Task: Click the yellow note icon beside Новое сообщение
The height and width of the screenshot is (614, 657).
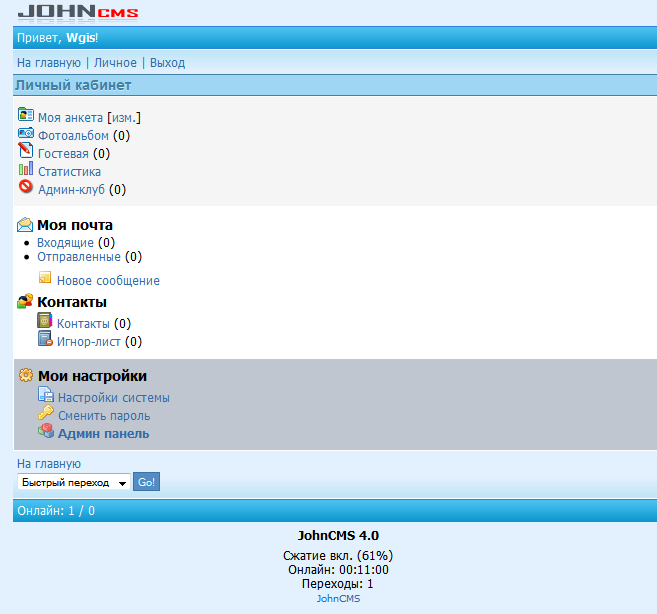Action: (45, 277)
